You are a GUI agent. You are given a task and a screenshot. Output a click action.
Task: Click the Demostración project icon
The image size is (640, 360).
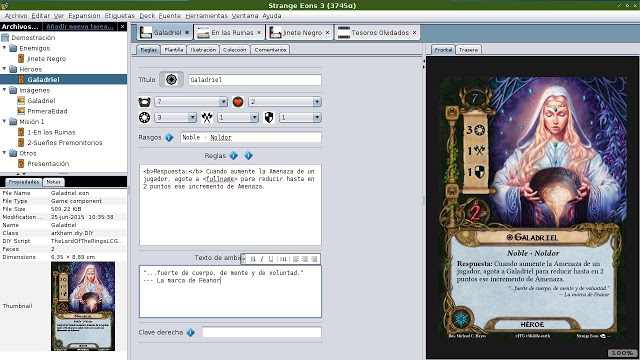click(x=5, y=38)
